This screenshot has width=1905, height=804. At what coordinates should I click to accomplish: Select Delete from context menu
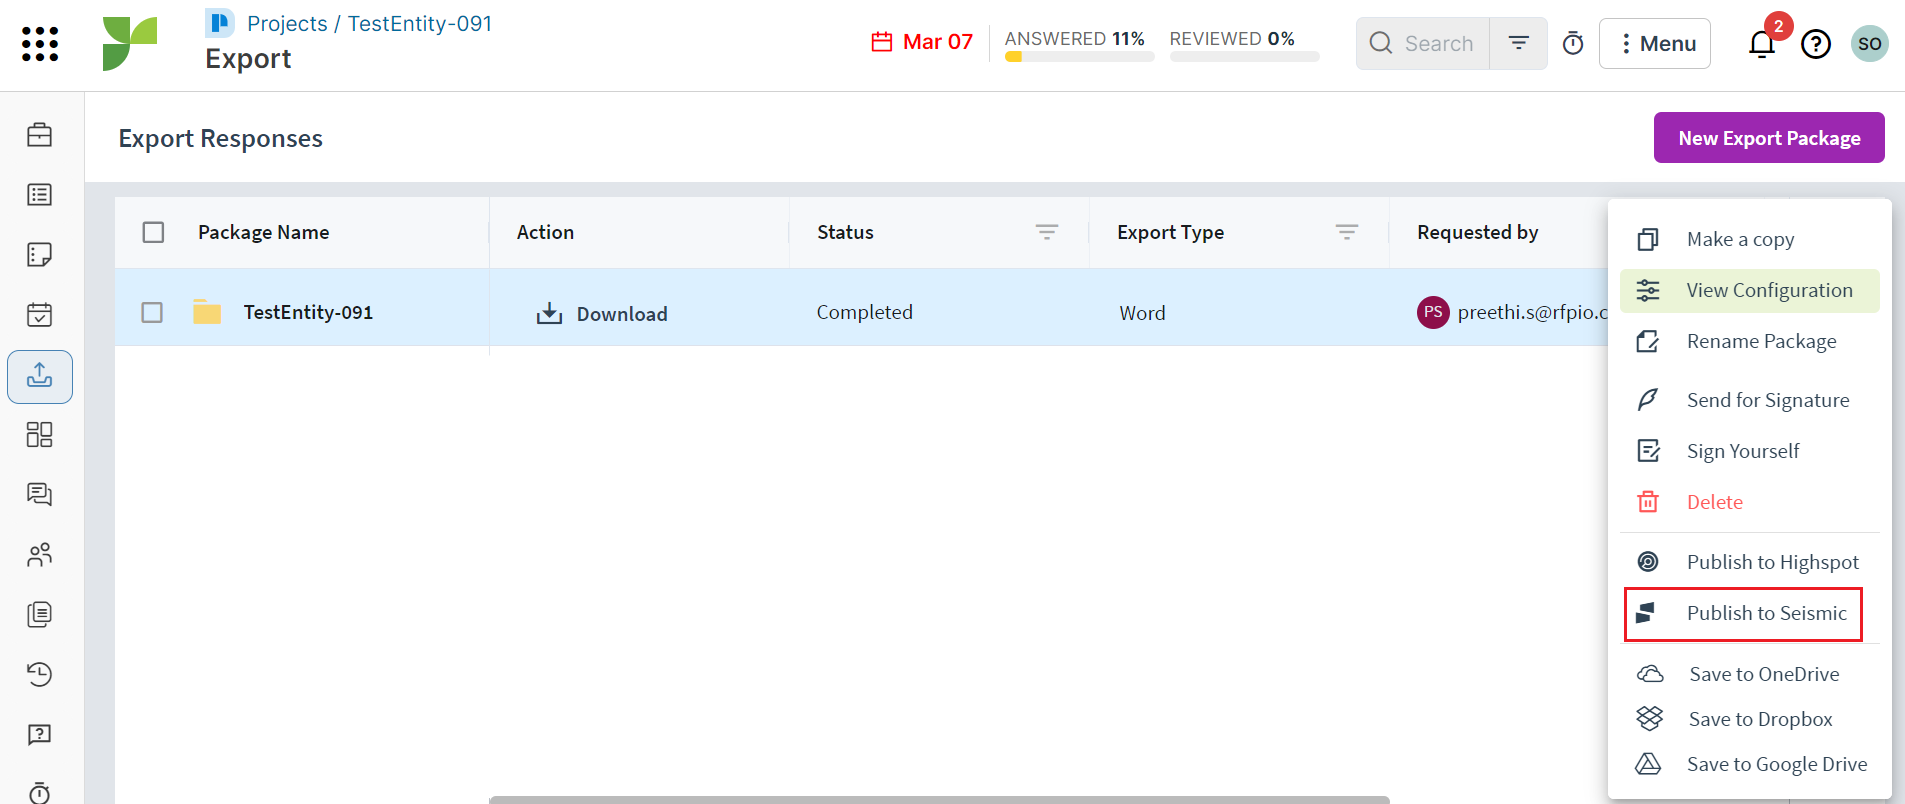[x=1750, y=503]
